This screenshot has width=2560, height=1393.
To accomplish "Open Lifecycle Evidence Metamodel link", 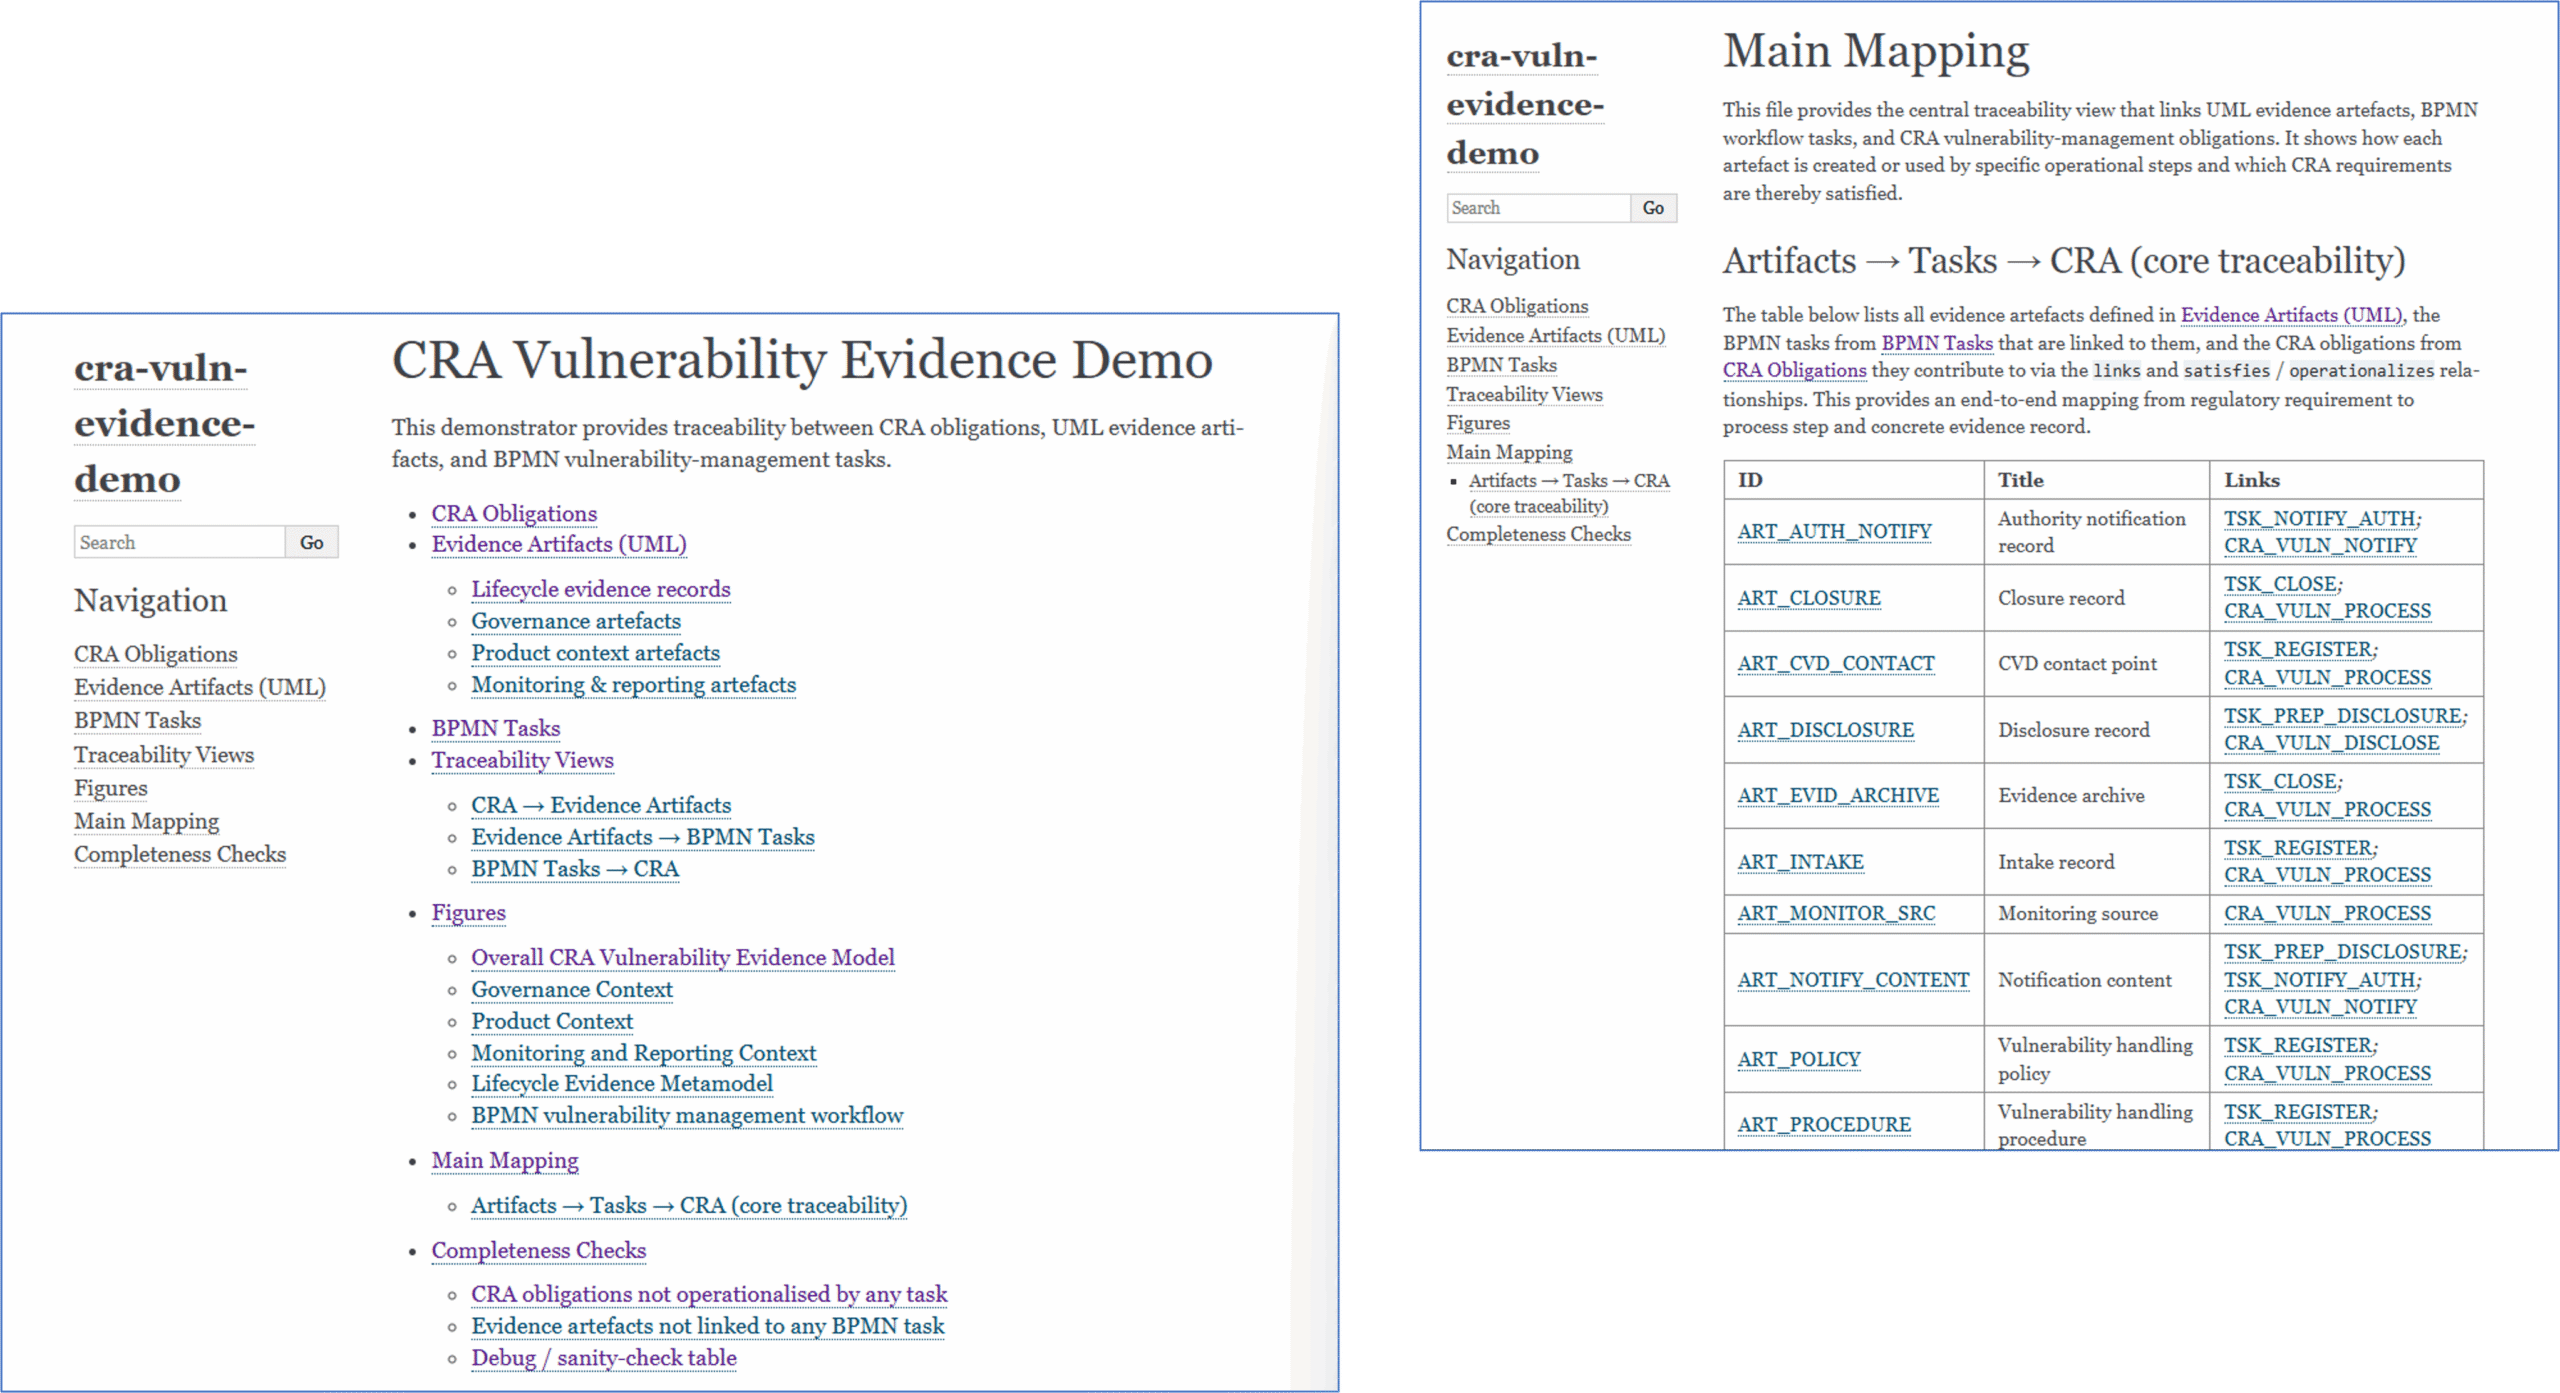I will (x=622, y=1084).
